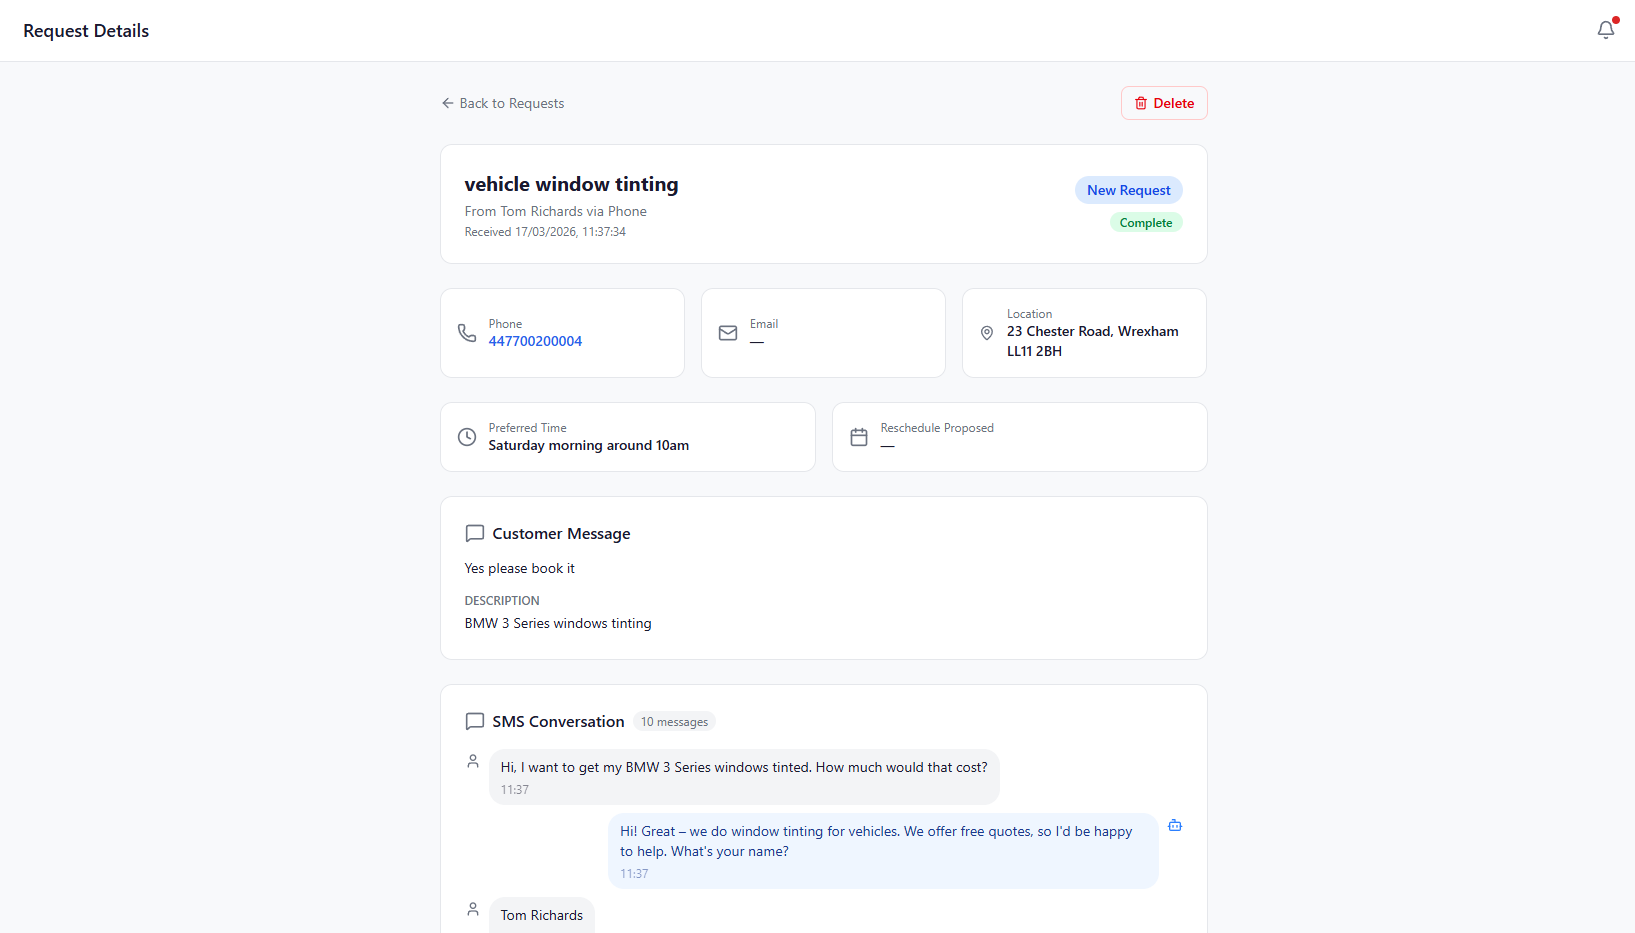Click the Customer Message speech bubble icon

[x=475, y=533]
